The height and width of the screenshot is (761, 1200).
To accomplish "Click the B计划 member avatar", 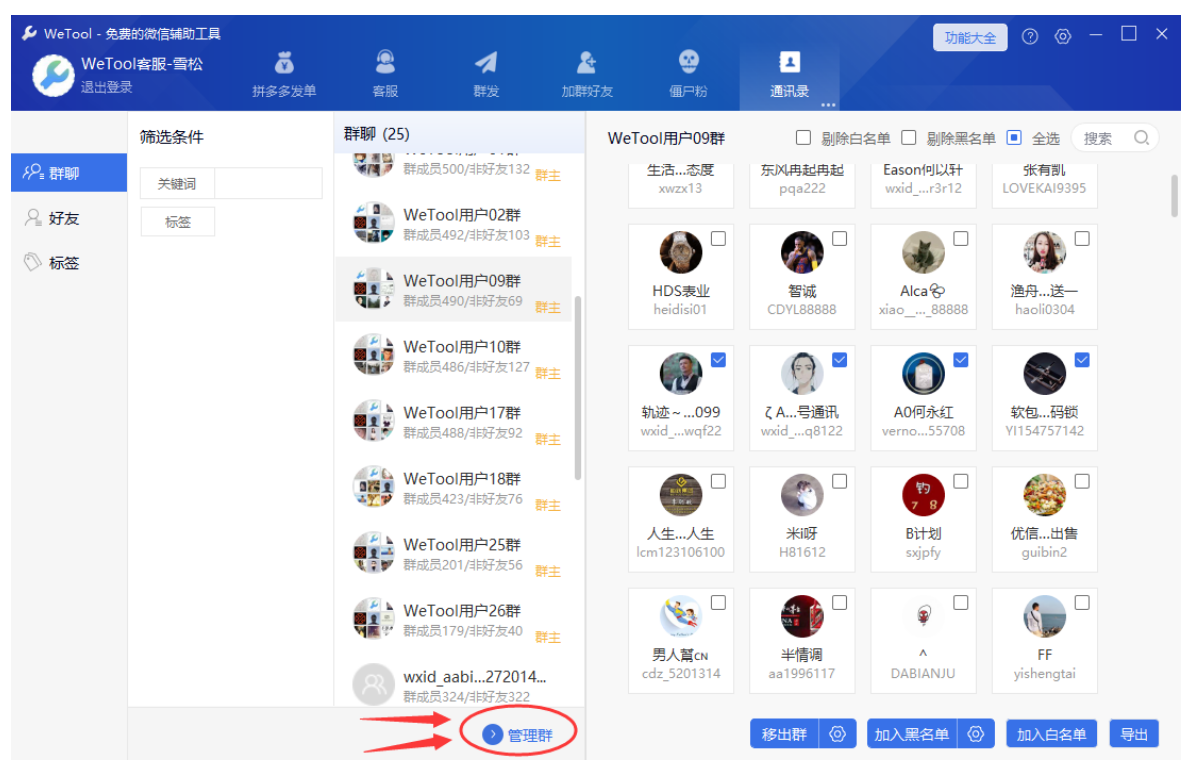I will coord(923,496).
